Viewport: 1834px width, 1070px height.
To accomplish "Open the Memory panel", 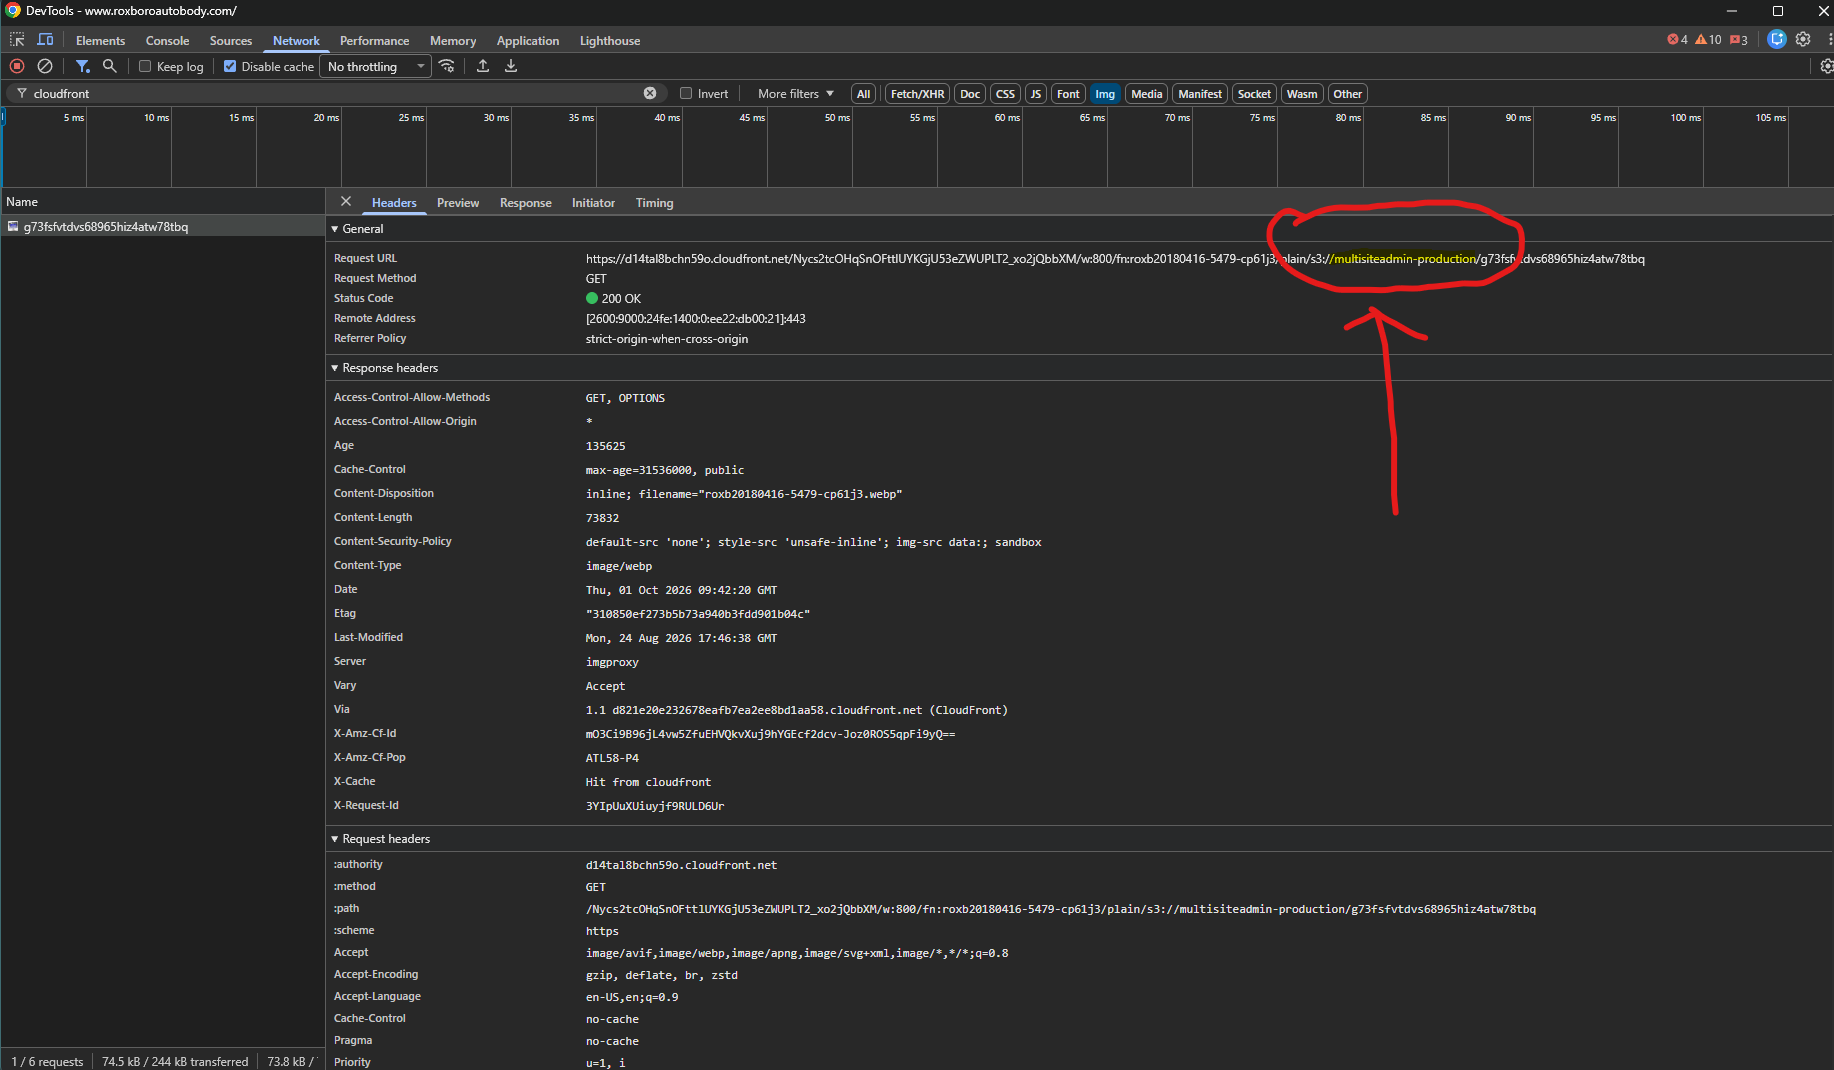I will point(453,41).
